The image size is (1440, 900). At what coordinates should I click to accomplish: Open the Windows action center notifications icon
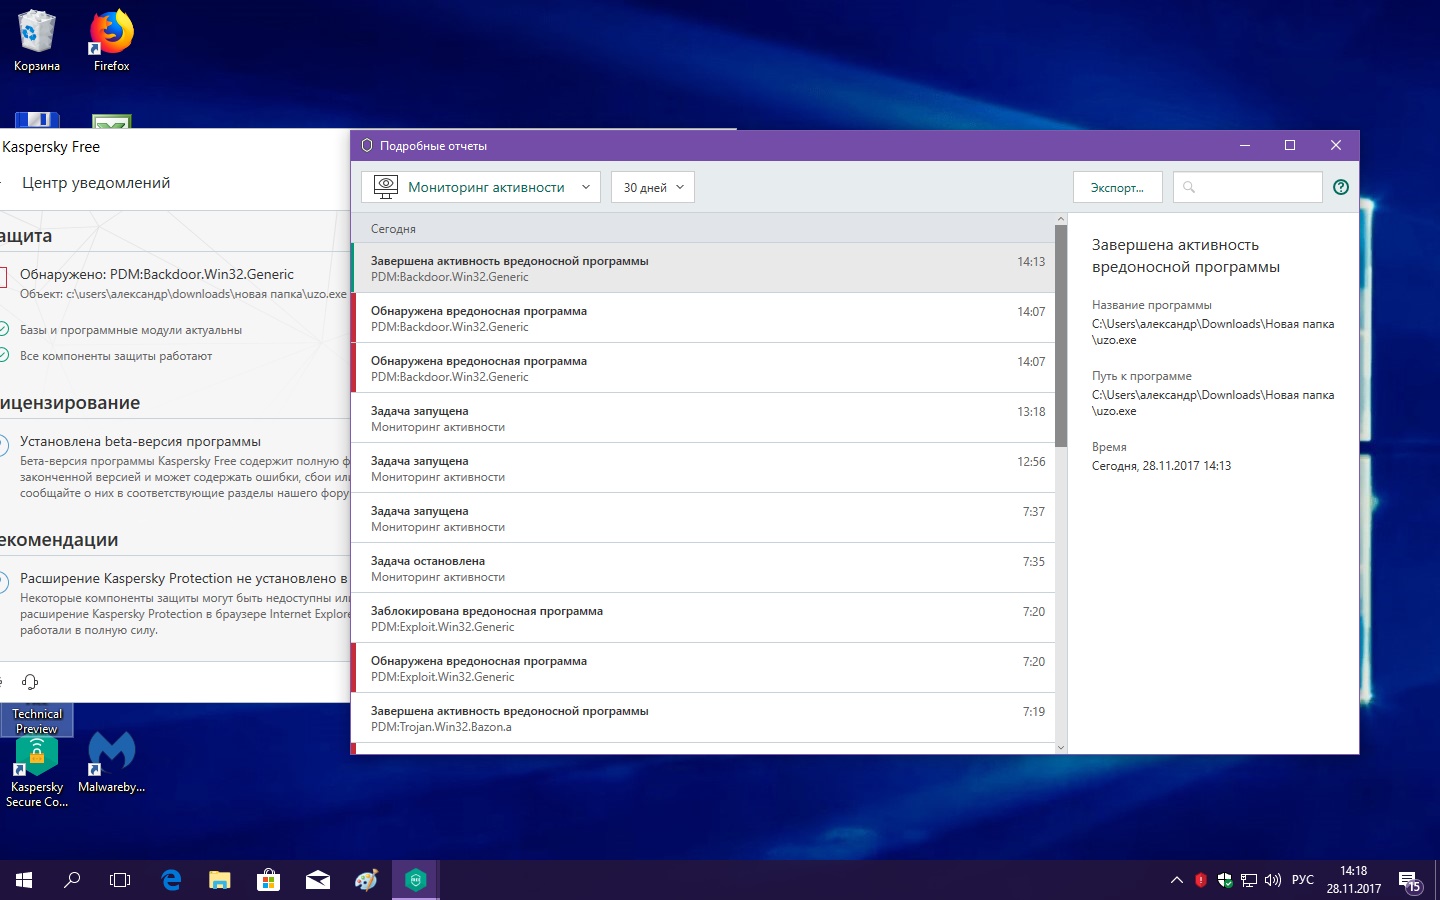[x=1409, y=881]
